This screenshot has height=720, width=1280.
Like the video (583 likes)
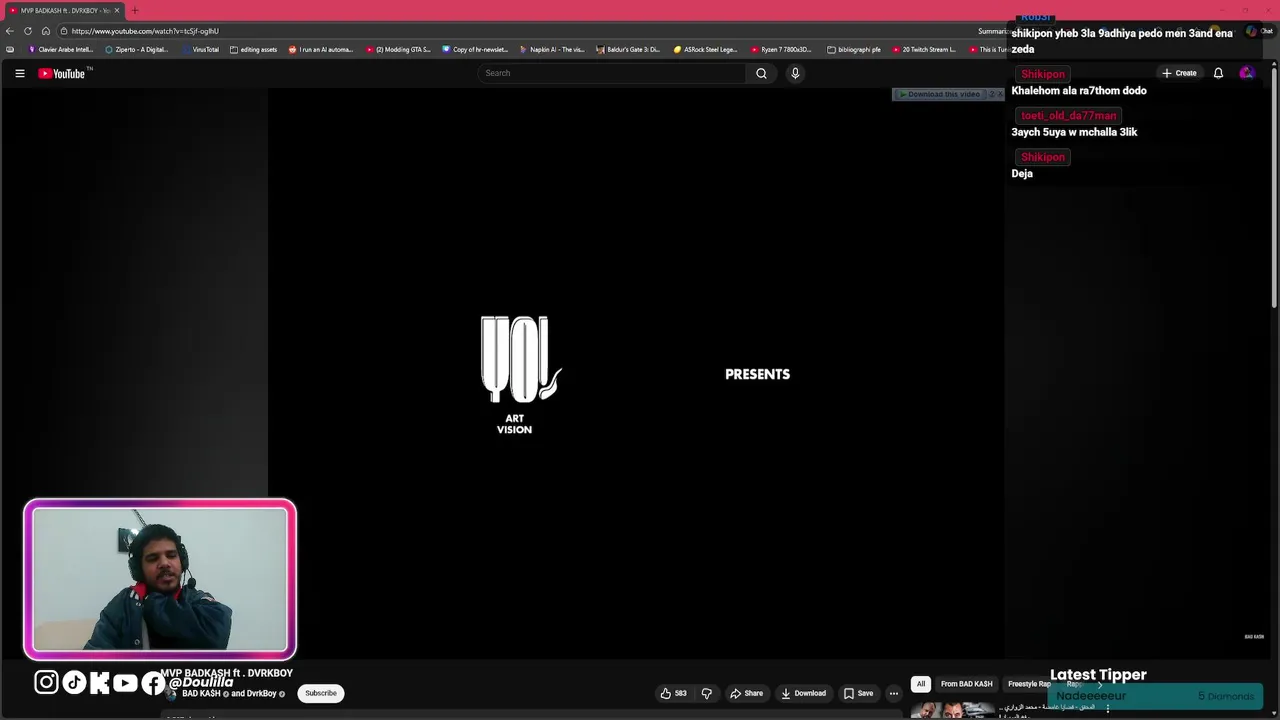[x=674, y=693]
